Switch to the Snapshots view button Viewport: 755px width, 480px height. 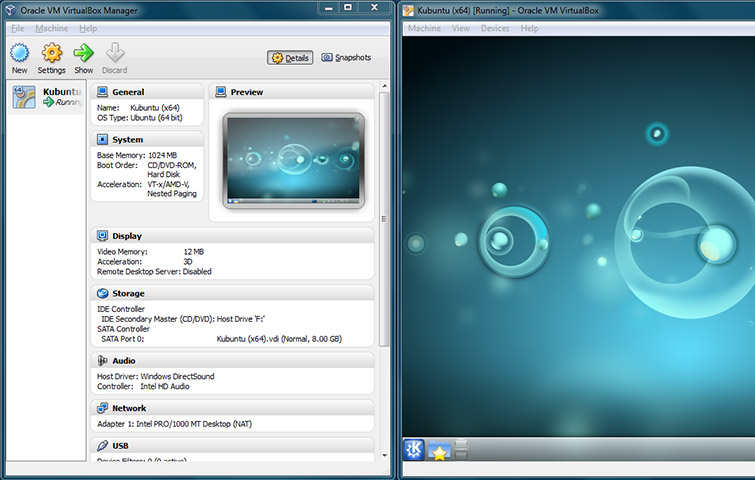click(346, 58)
